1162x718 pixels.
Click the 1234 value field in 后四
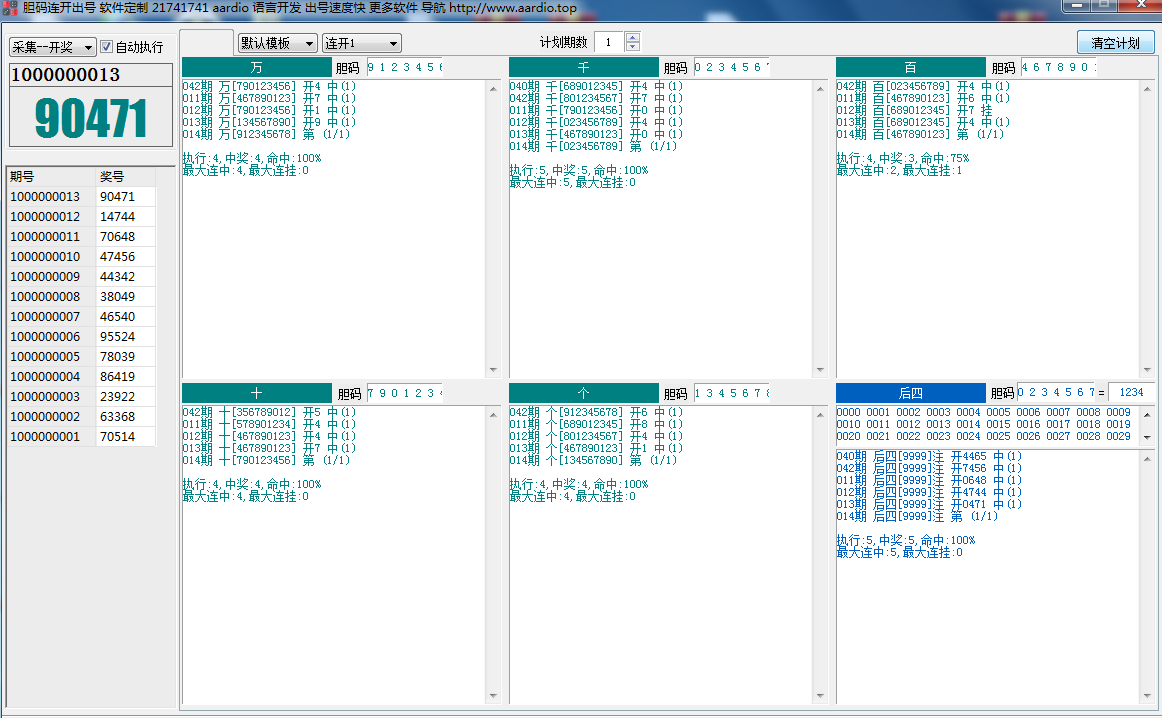tap(1131, 393)
